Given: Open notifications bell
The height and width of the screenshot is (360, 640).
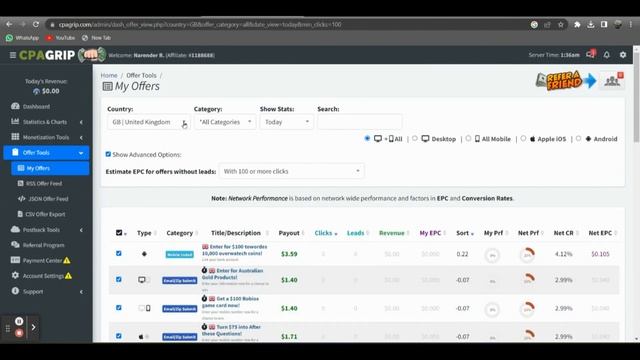Looking at the screenshot, I should pos(607,55).
